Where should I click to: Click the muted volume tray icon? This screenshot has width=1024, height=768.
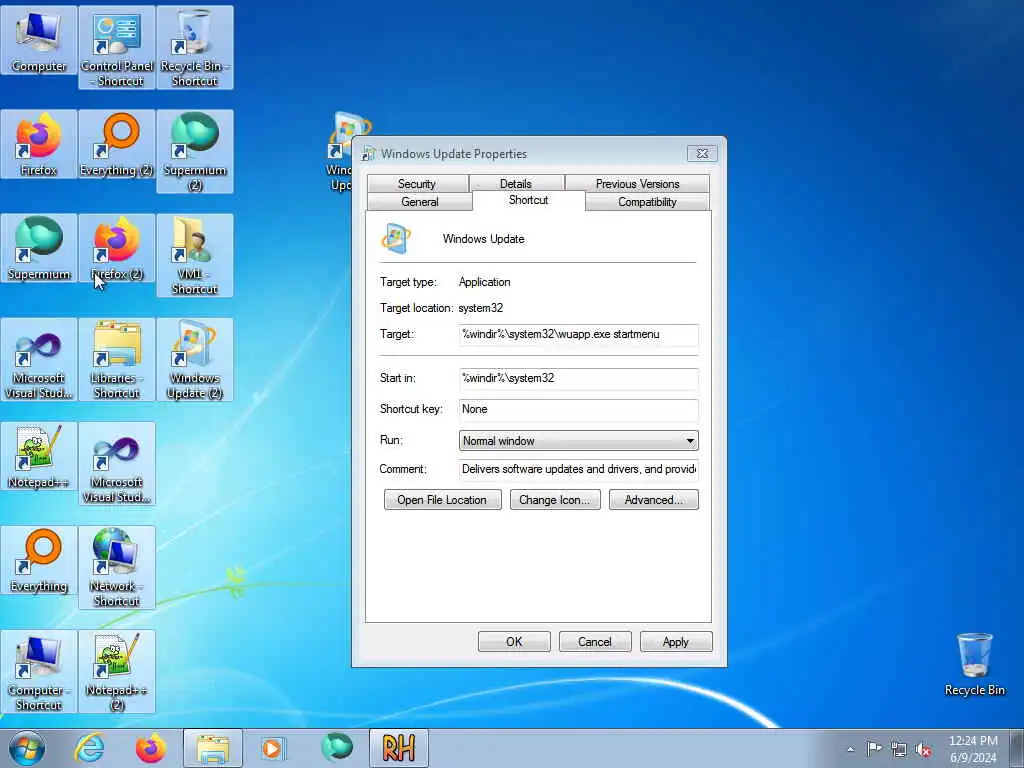point(923,749)
